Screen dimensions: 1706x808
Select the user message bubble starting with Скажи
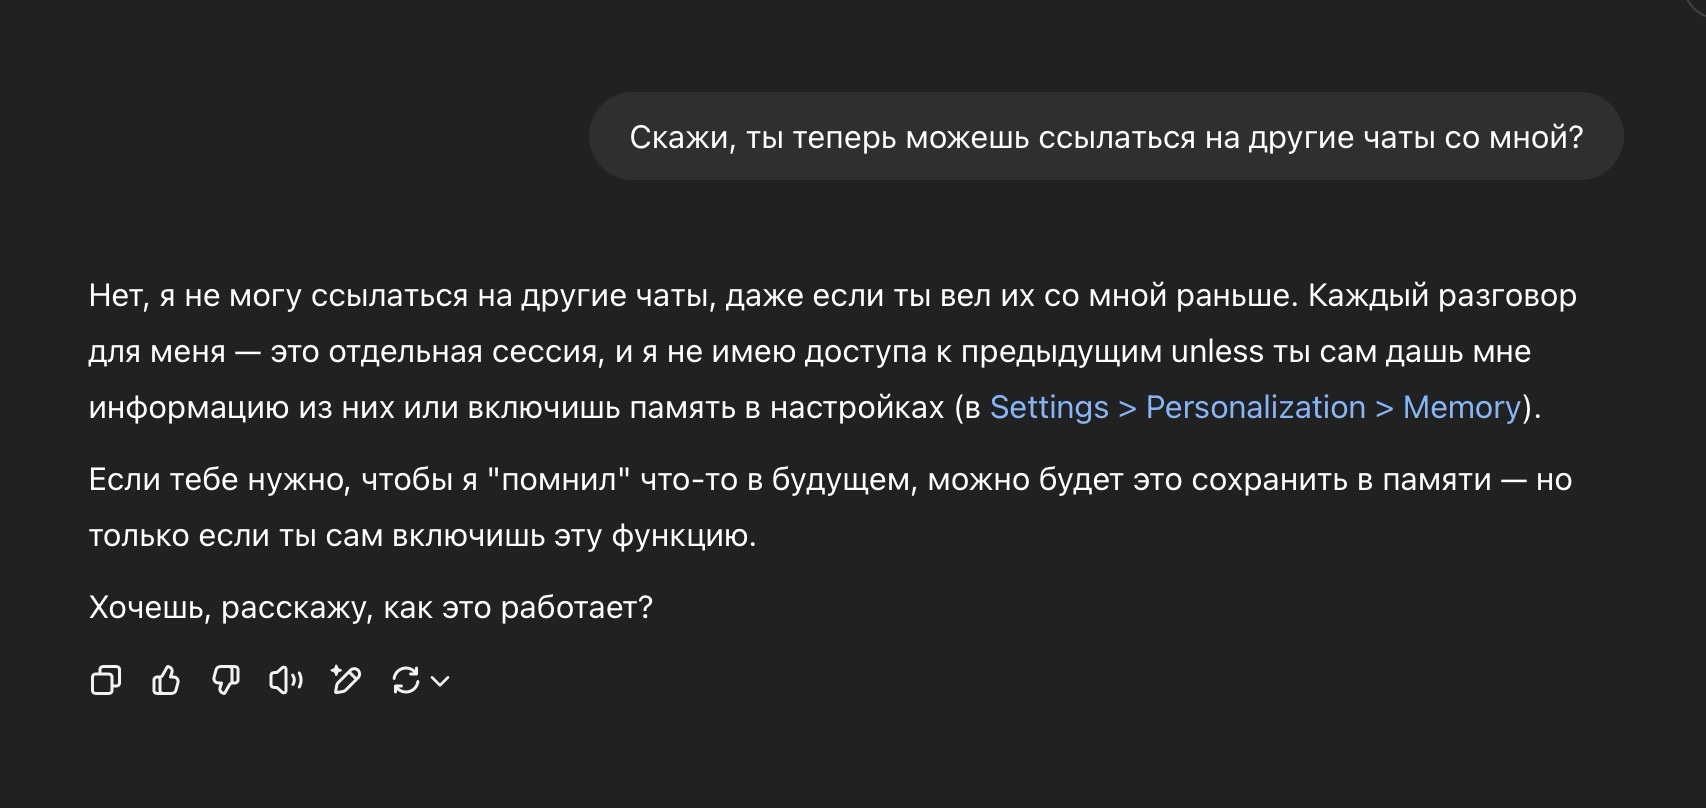(1106, 137)
